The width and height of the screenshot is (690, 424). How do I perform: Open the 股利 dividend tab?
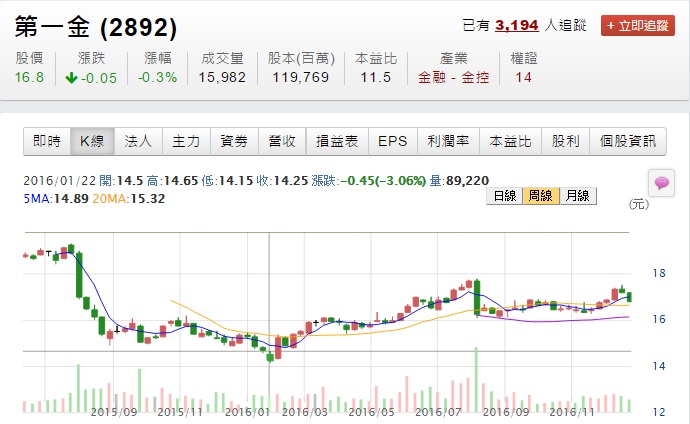tap(564, 142)
